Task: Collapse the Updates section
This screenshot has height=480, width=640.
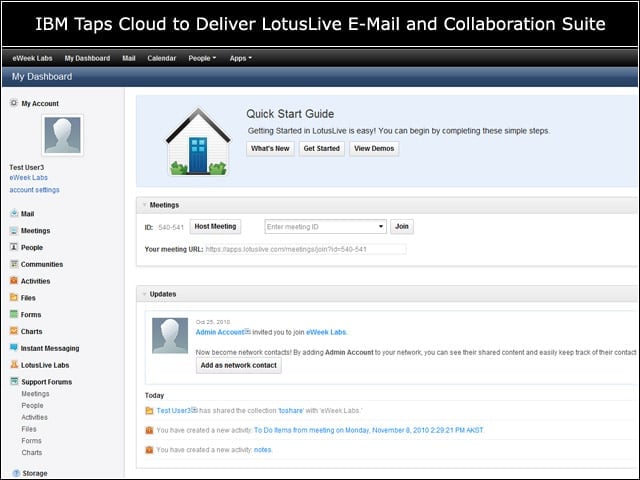Action: coord(144,294)
